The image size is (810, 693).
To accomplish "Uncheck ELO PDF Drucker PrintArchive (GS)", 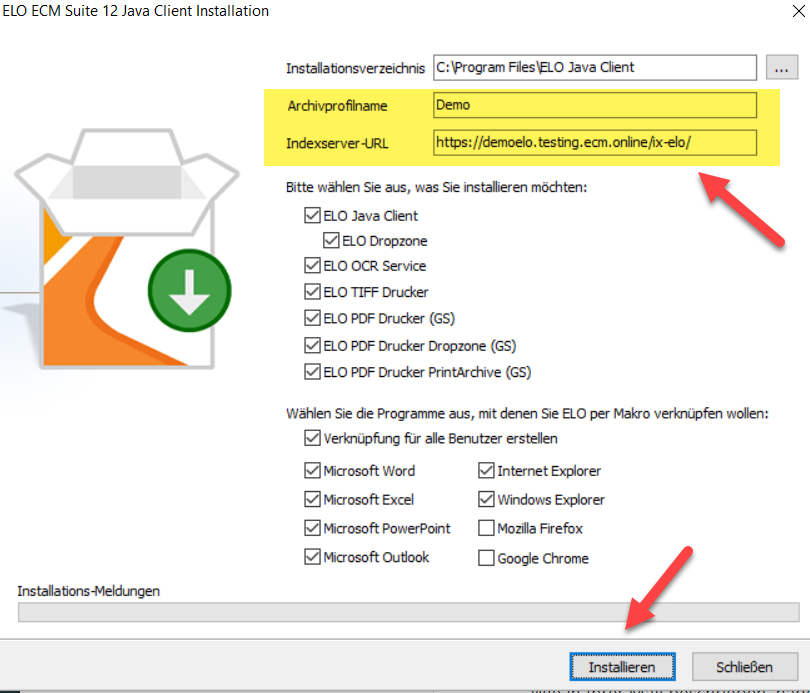I will tap(312, 372).
